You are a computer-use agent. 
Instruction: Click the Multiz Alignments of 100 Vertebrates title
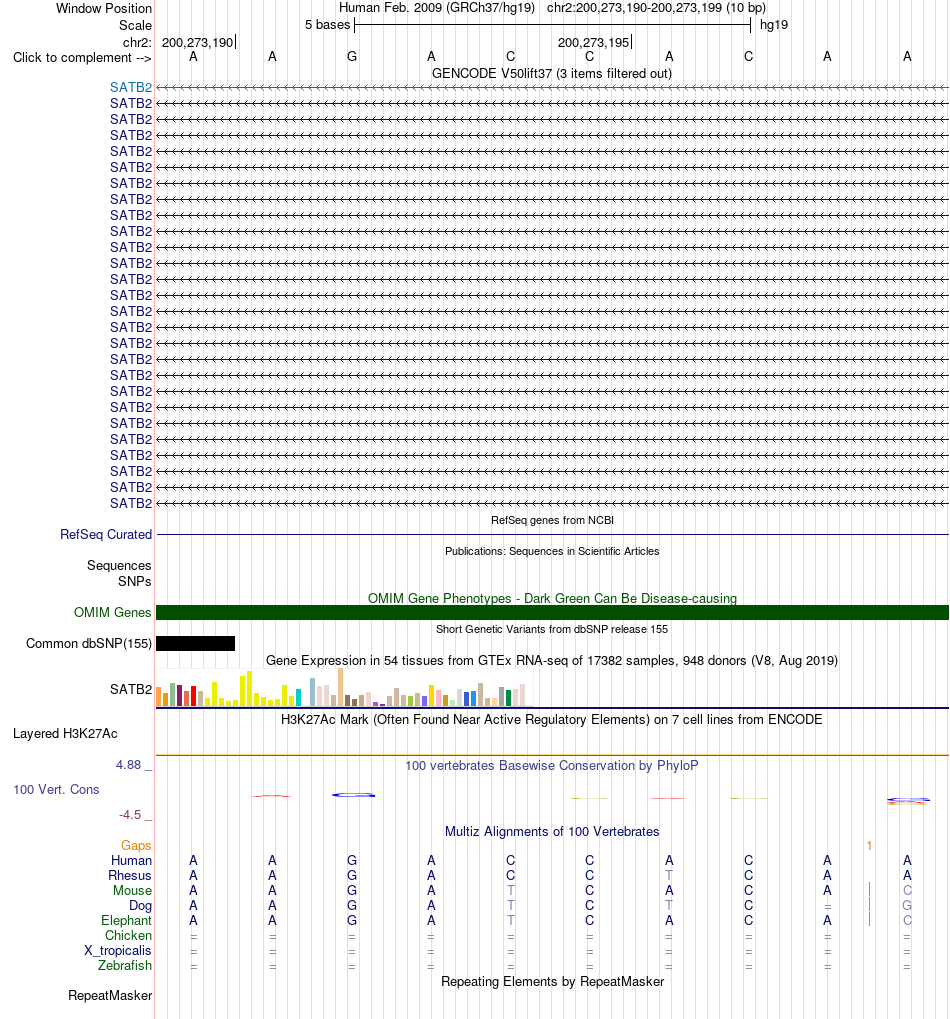[x=552, y=831]
